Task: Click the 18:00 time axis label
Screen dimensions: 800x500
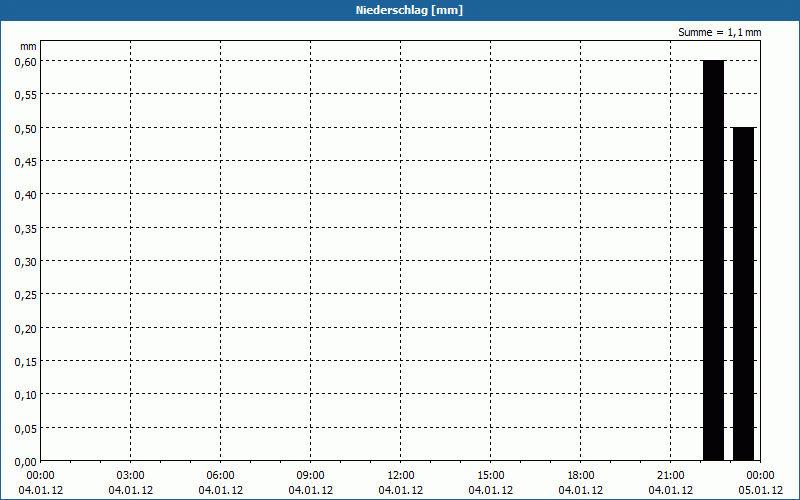Action: click(x=581, y=475)
